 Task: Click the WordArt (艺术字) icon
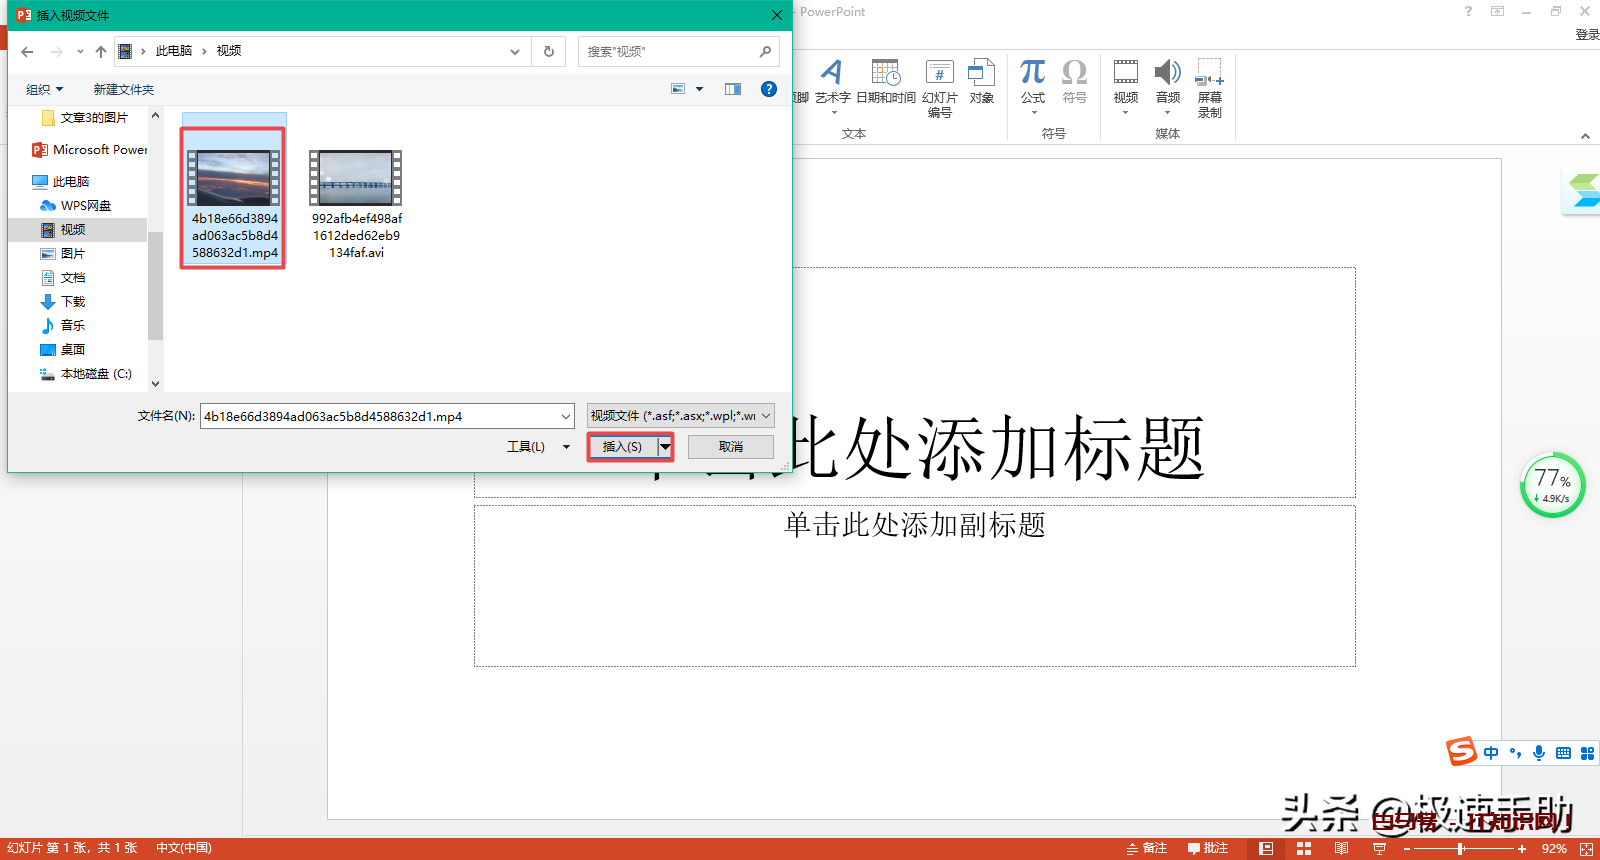(832, 73)
